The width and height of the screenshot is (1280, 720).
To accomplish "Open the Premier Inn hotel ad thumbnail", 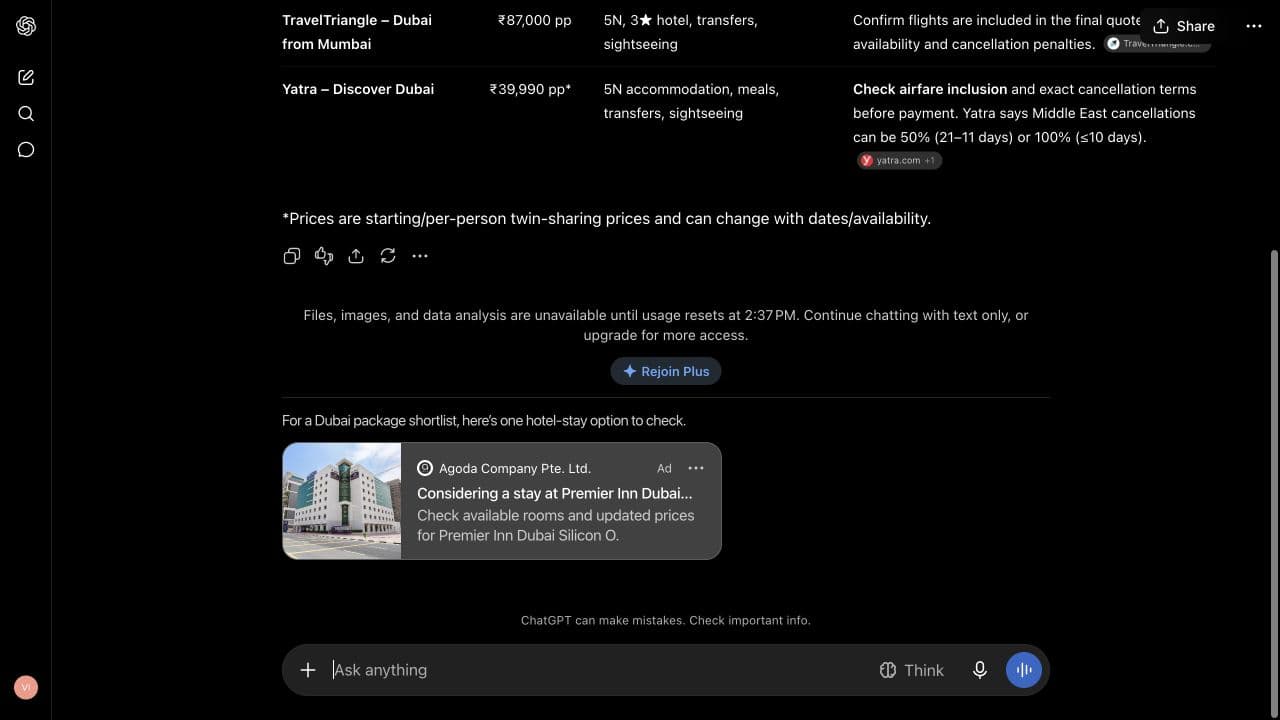I will (x=342, y=501).
